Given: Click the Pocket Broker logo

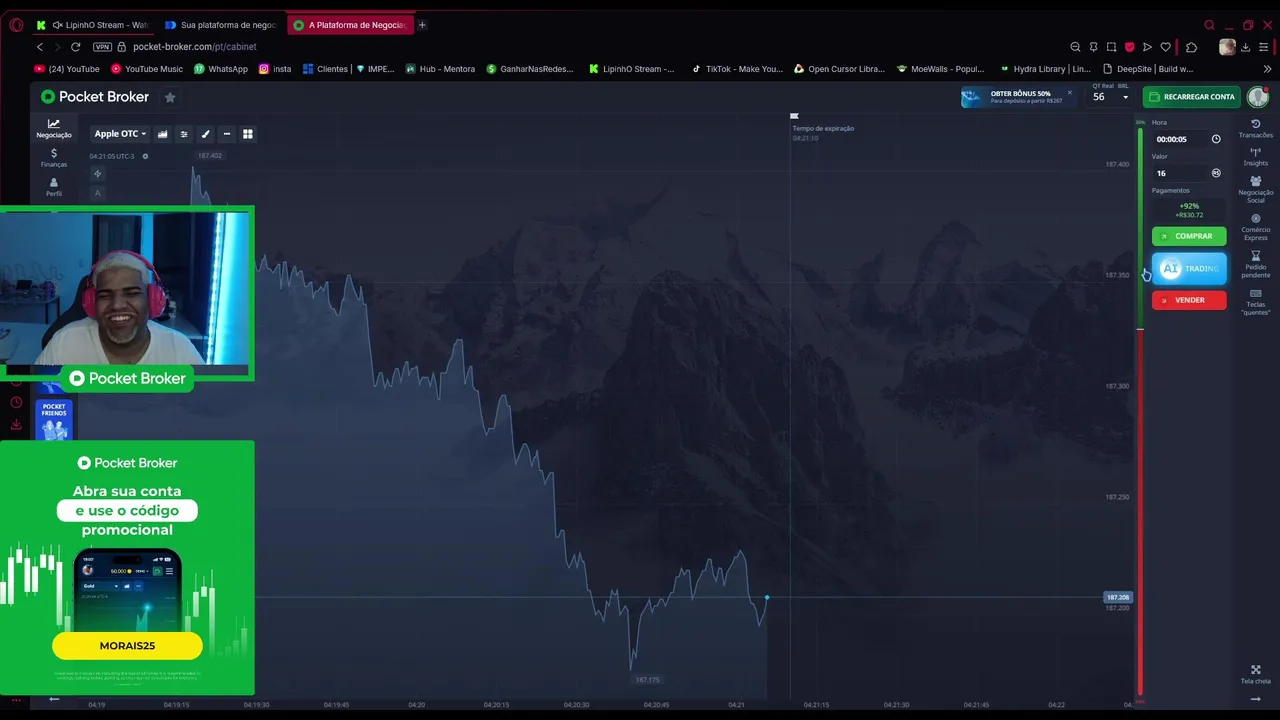Looking at the screenshot, I should 95,97.
